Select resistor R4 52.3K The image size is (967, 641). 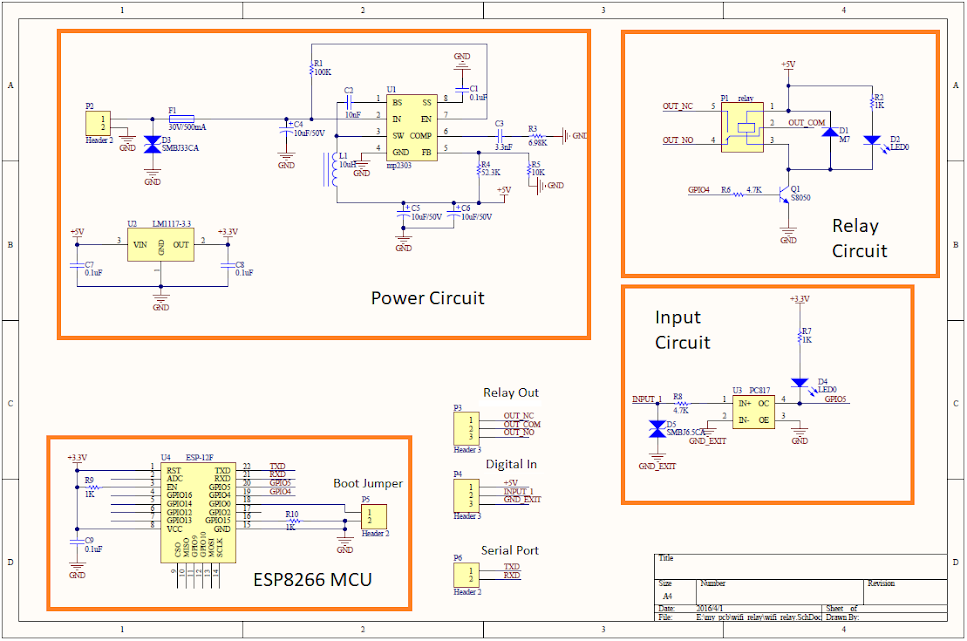pos(479,169)
